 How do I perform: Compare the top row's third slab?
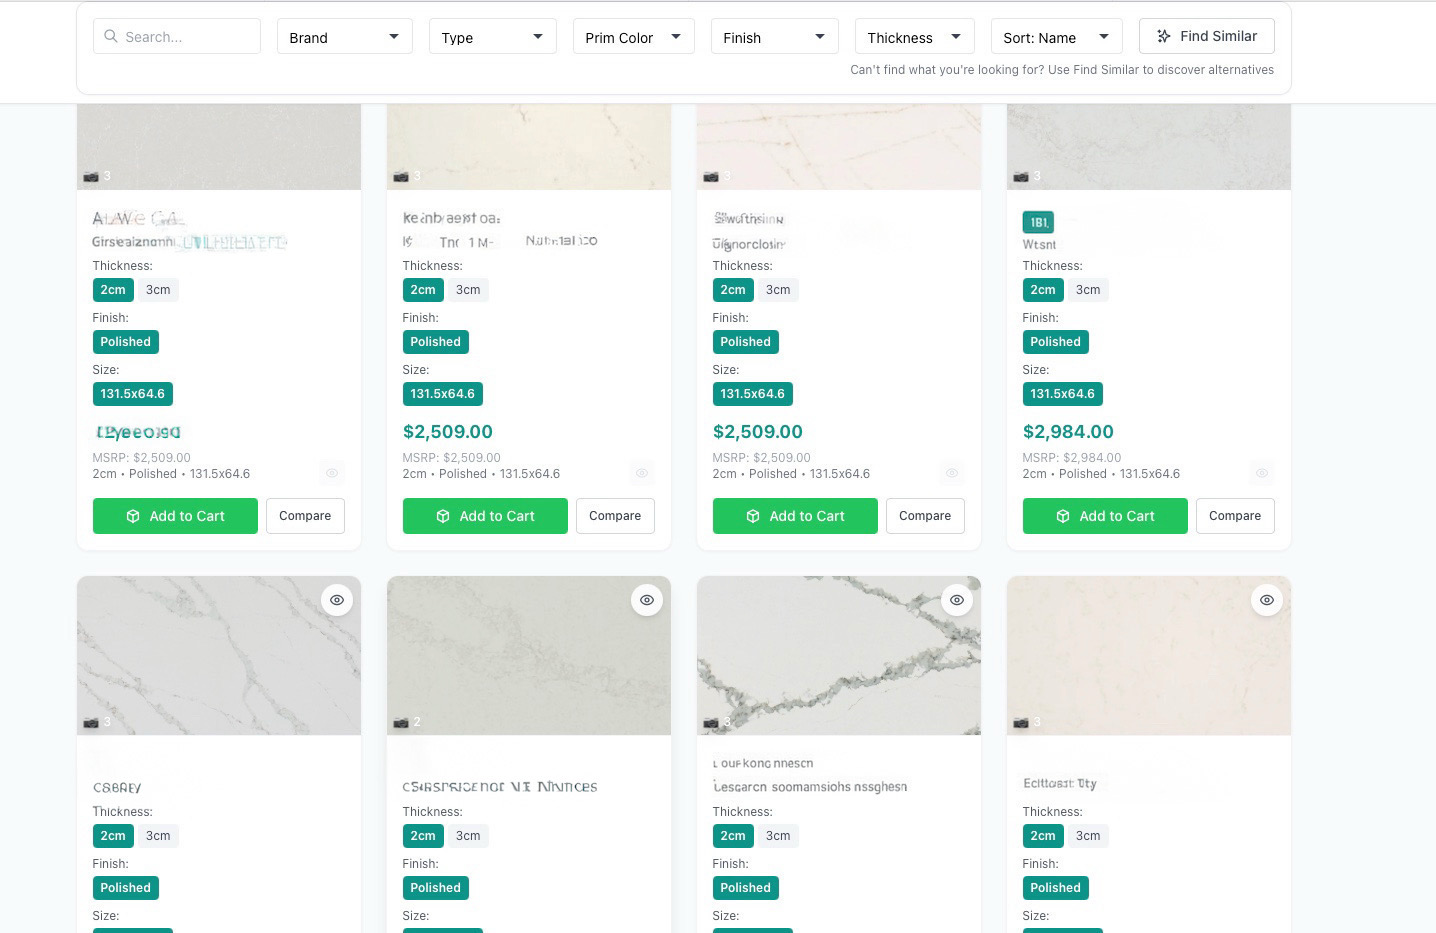tap(925, 516)
